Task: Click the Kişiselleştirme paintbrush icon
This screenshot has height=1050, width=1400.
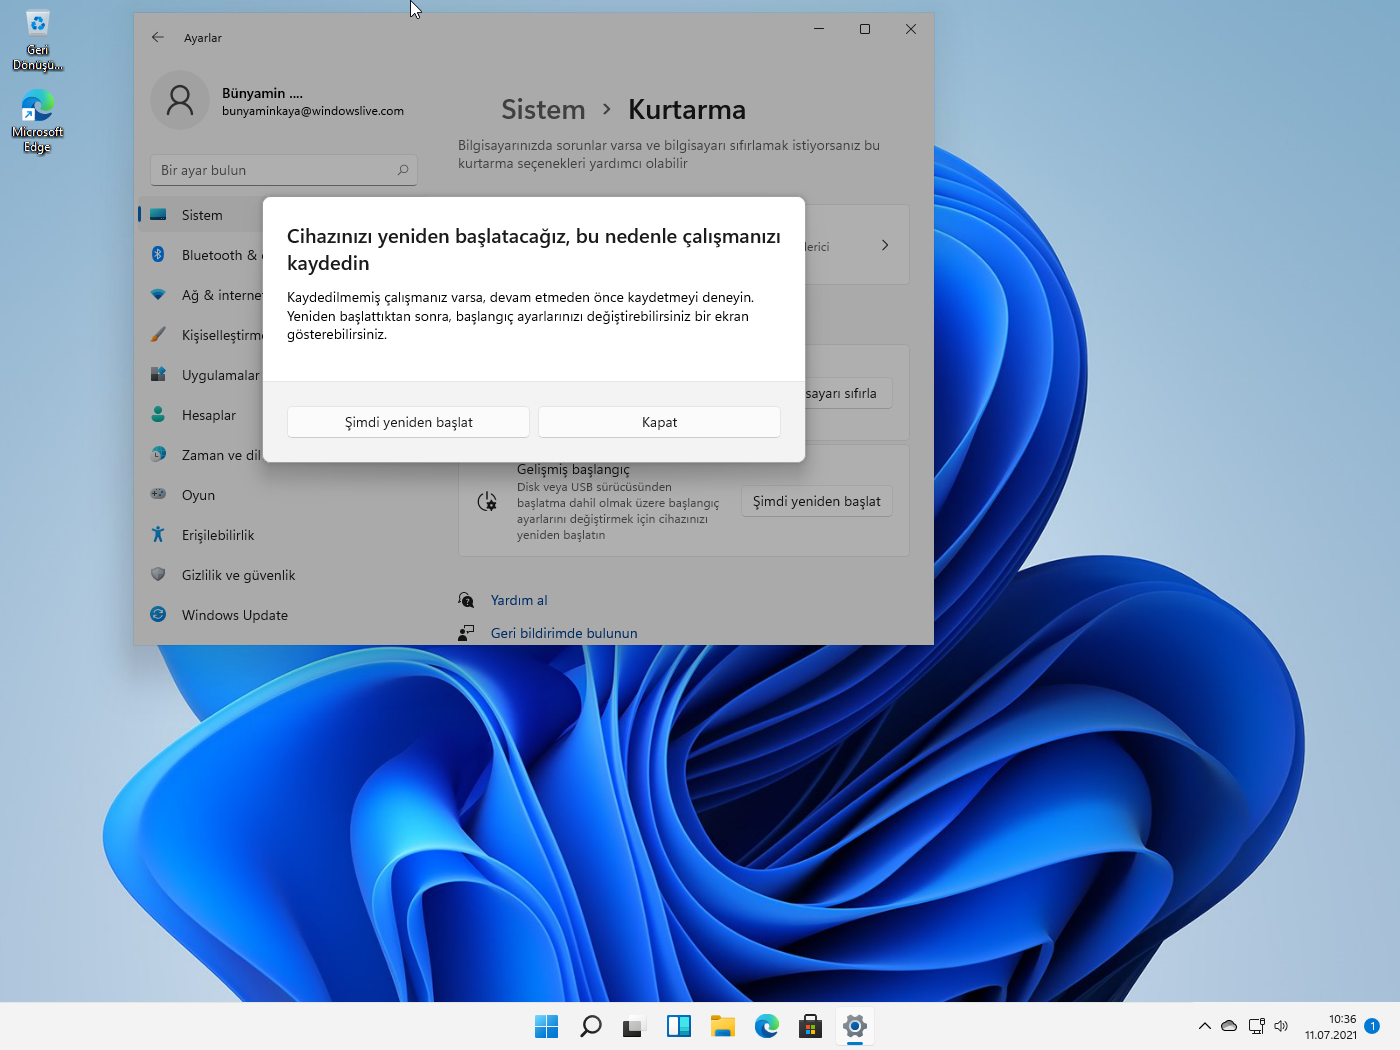Action: [158, 334]
